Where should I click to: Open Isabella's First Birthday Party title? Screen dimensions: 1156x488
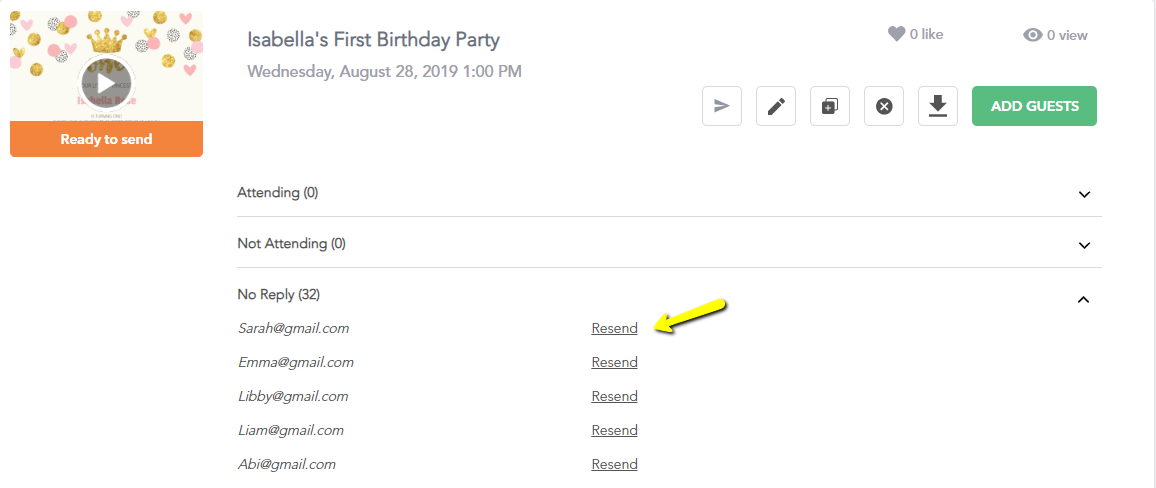[374, 39]
